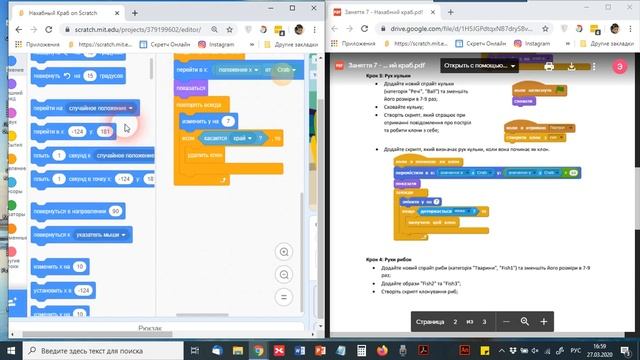This screenshot has width=640, height=360.
Task: Open Instagram bookmark in Drive window
Action: click(x=532, y=43)
